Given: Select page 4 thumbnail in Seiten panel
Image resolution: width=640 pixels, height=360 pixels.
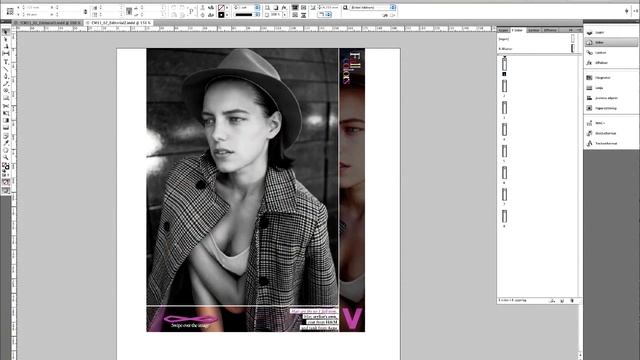Looking at the screenshot, I should pyautogui.click(x=504, y=129).
